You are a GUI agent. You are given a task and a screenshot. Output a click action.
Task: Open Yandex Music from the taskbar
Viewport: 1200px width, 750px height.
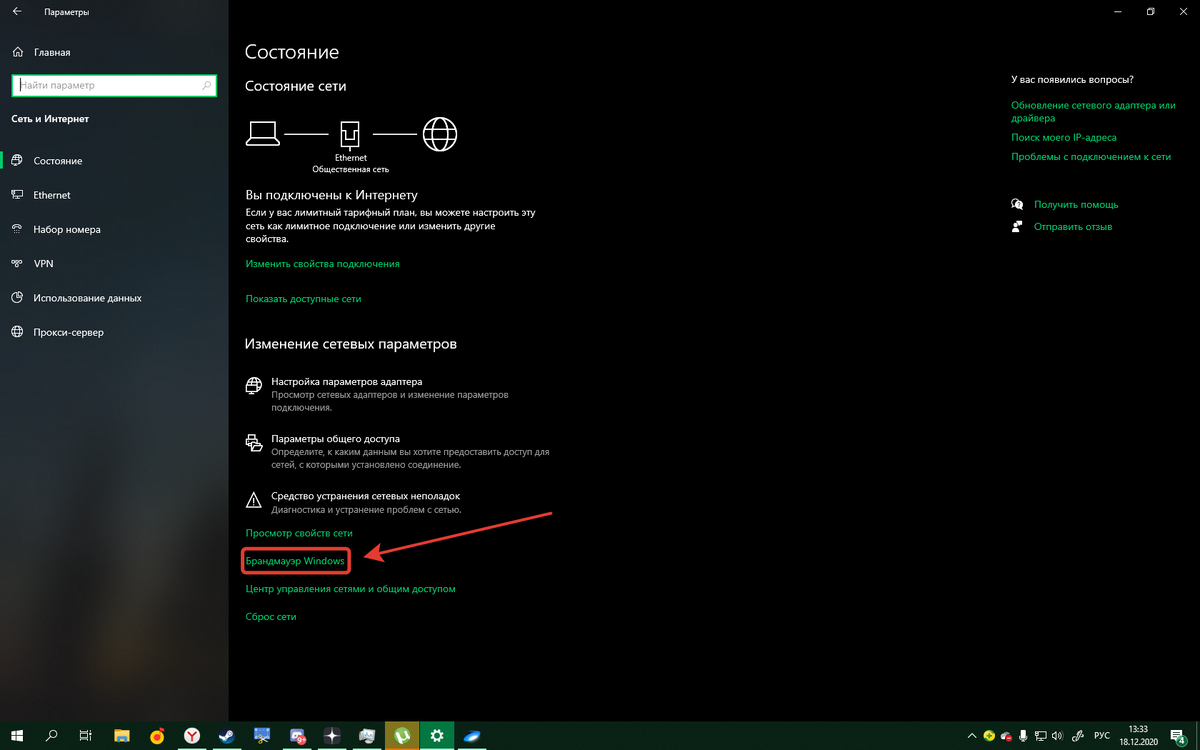pos(157,735)
